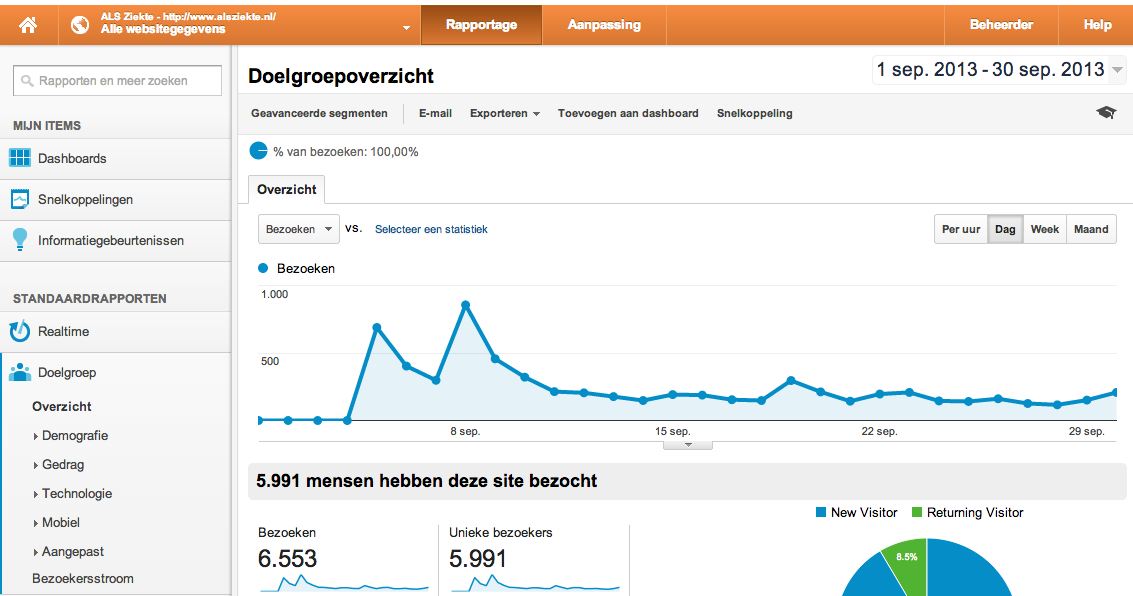Open the Beheerder section

(x=1001, y=25)
